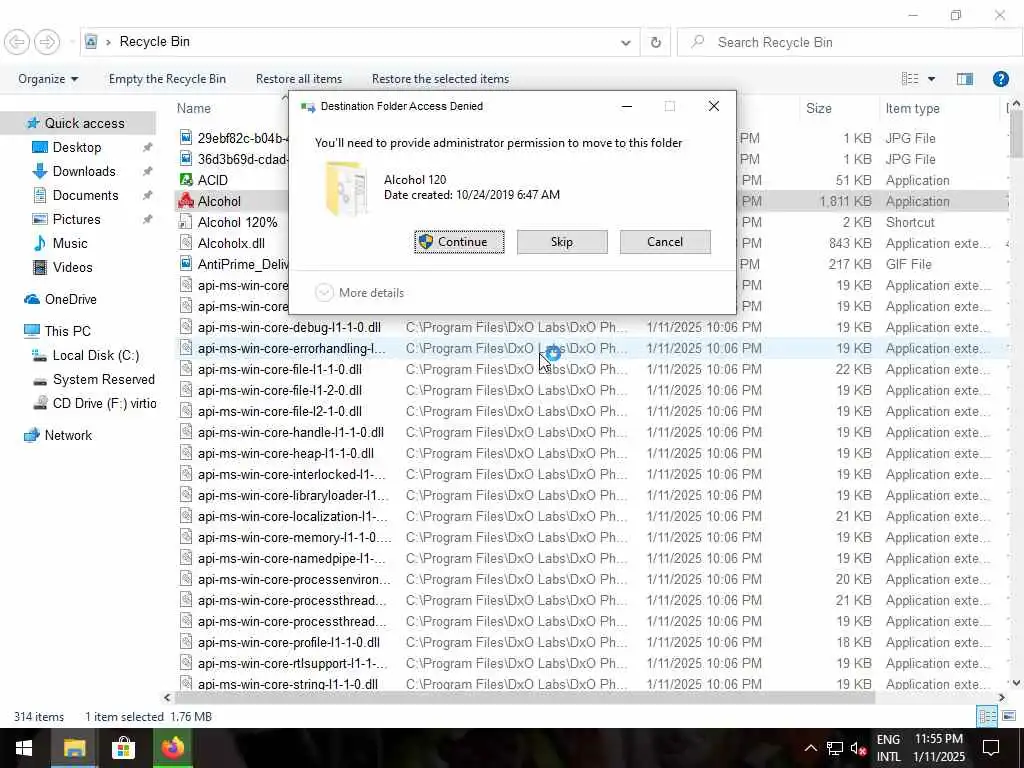Click File Explorer on the taskbar
This screenshot has height=768, width=1024.
(x=74, y=748)
